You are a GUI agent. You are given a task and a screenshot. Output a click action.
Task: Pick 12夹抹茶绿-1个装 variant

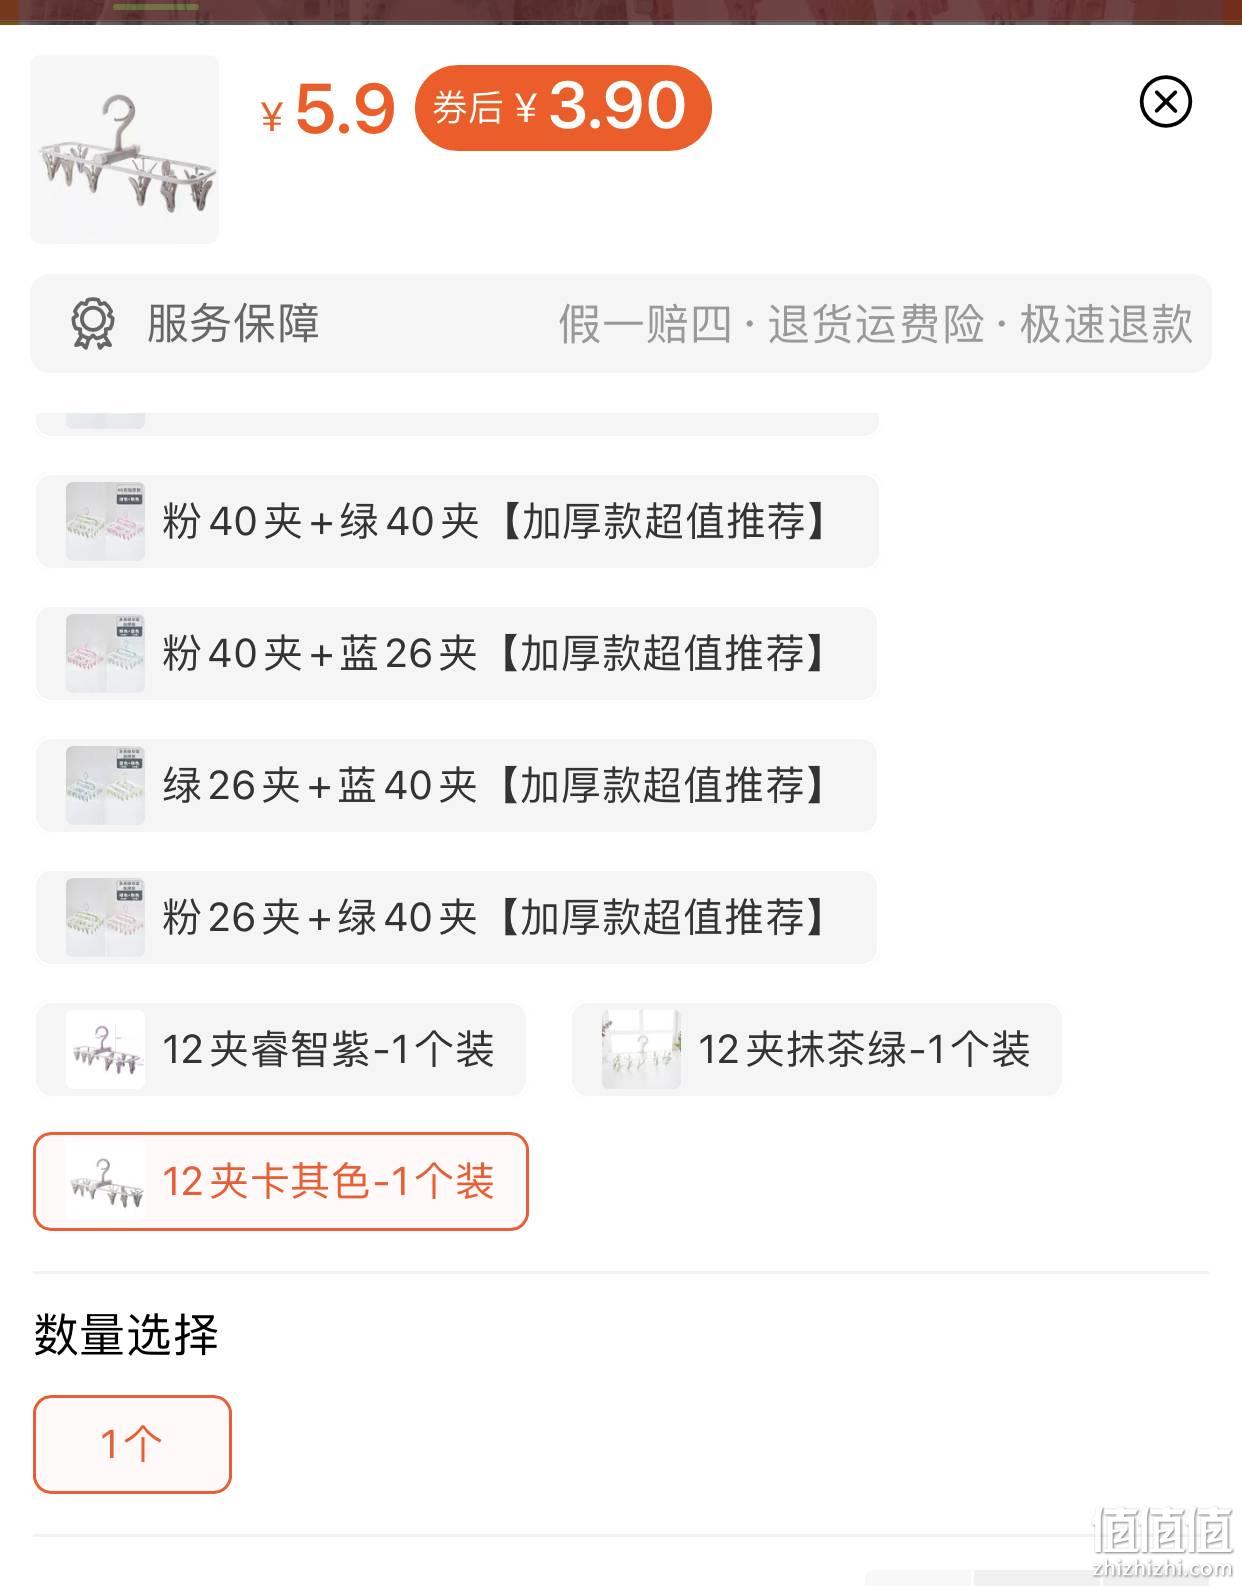(817, 1050)
